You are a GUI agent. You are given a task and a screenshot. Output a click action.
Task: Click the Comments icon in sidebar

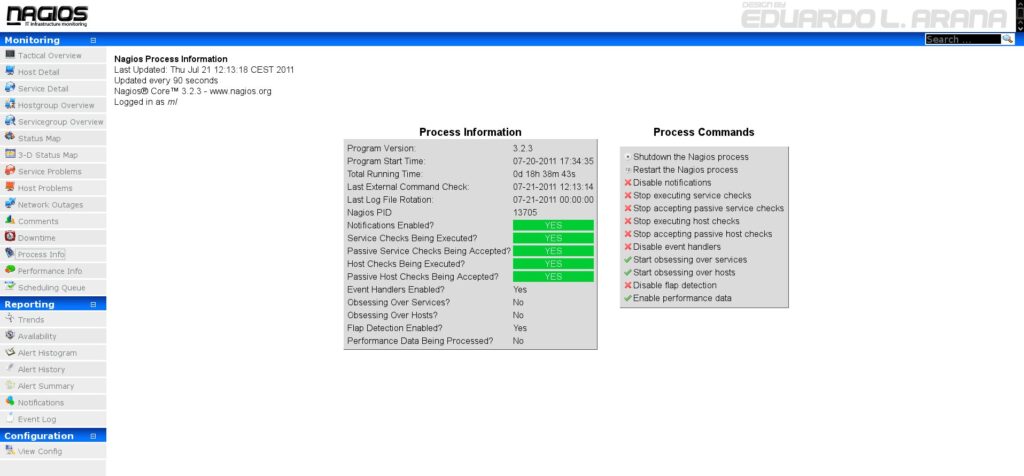pyautogui.click(x=10, y=220)
